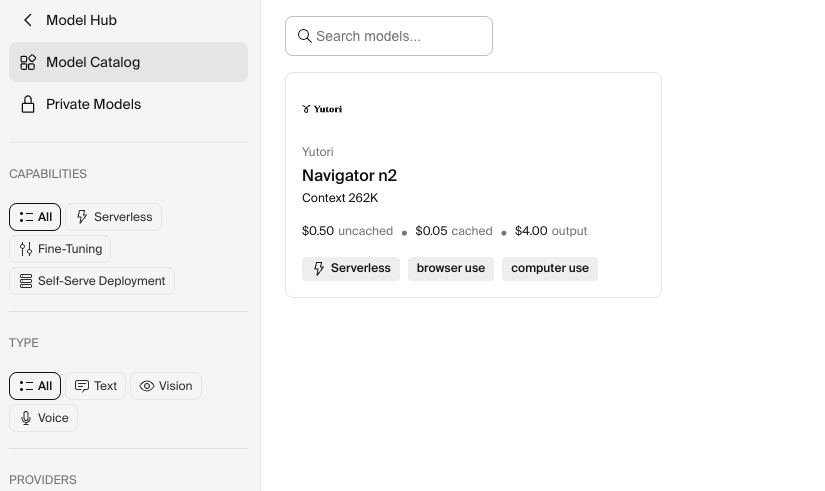Click the server stack icon in Self-Serve Deployment

coord(26,281)
